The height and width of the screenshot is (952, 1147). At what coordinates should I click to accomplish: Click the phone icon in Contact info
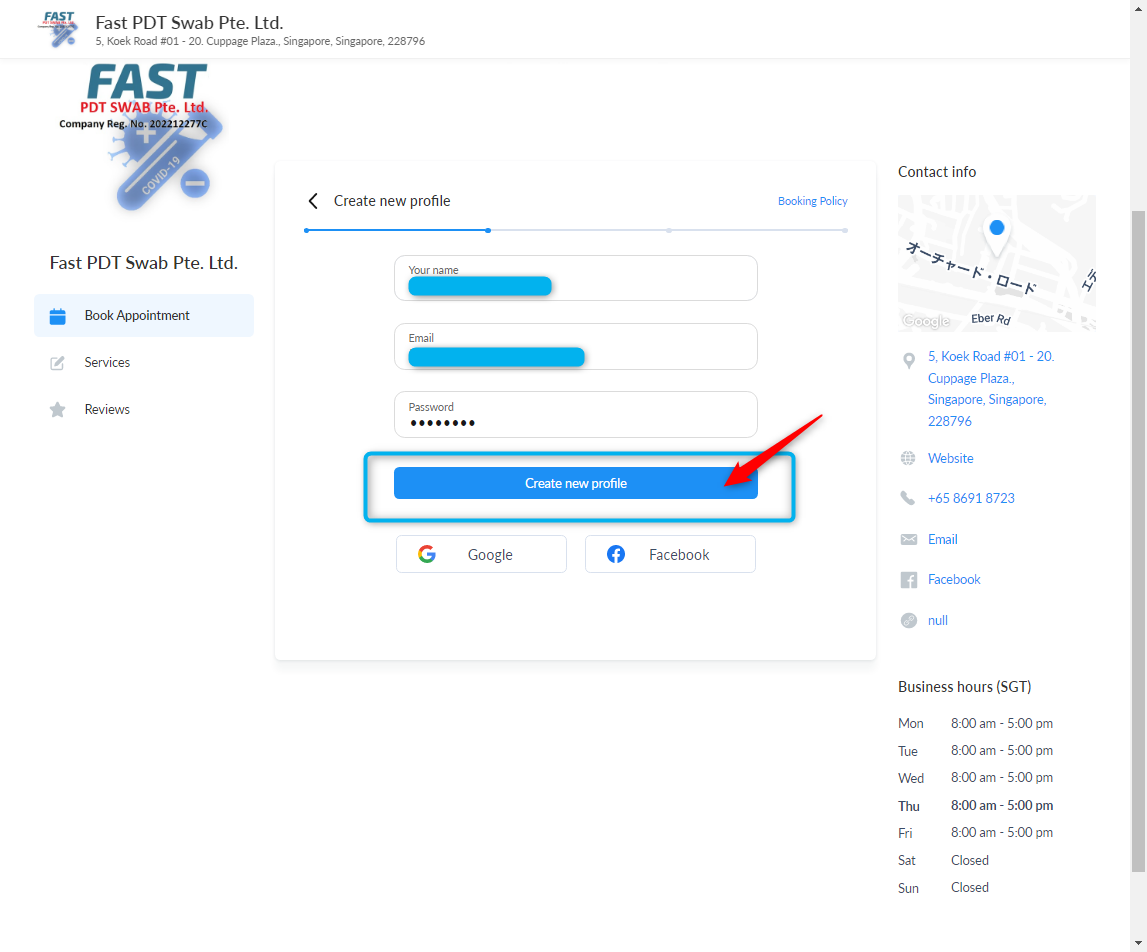pos(908,498)
